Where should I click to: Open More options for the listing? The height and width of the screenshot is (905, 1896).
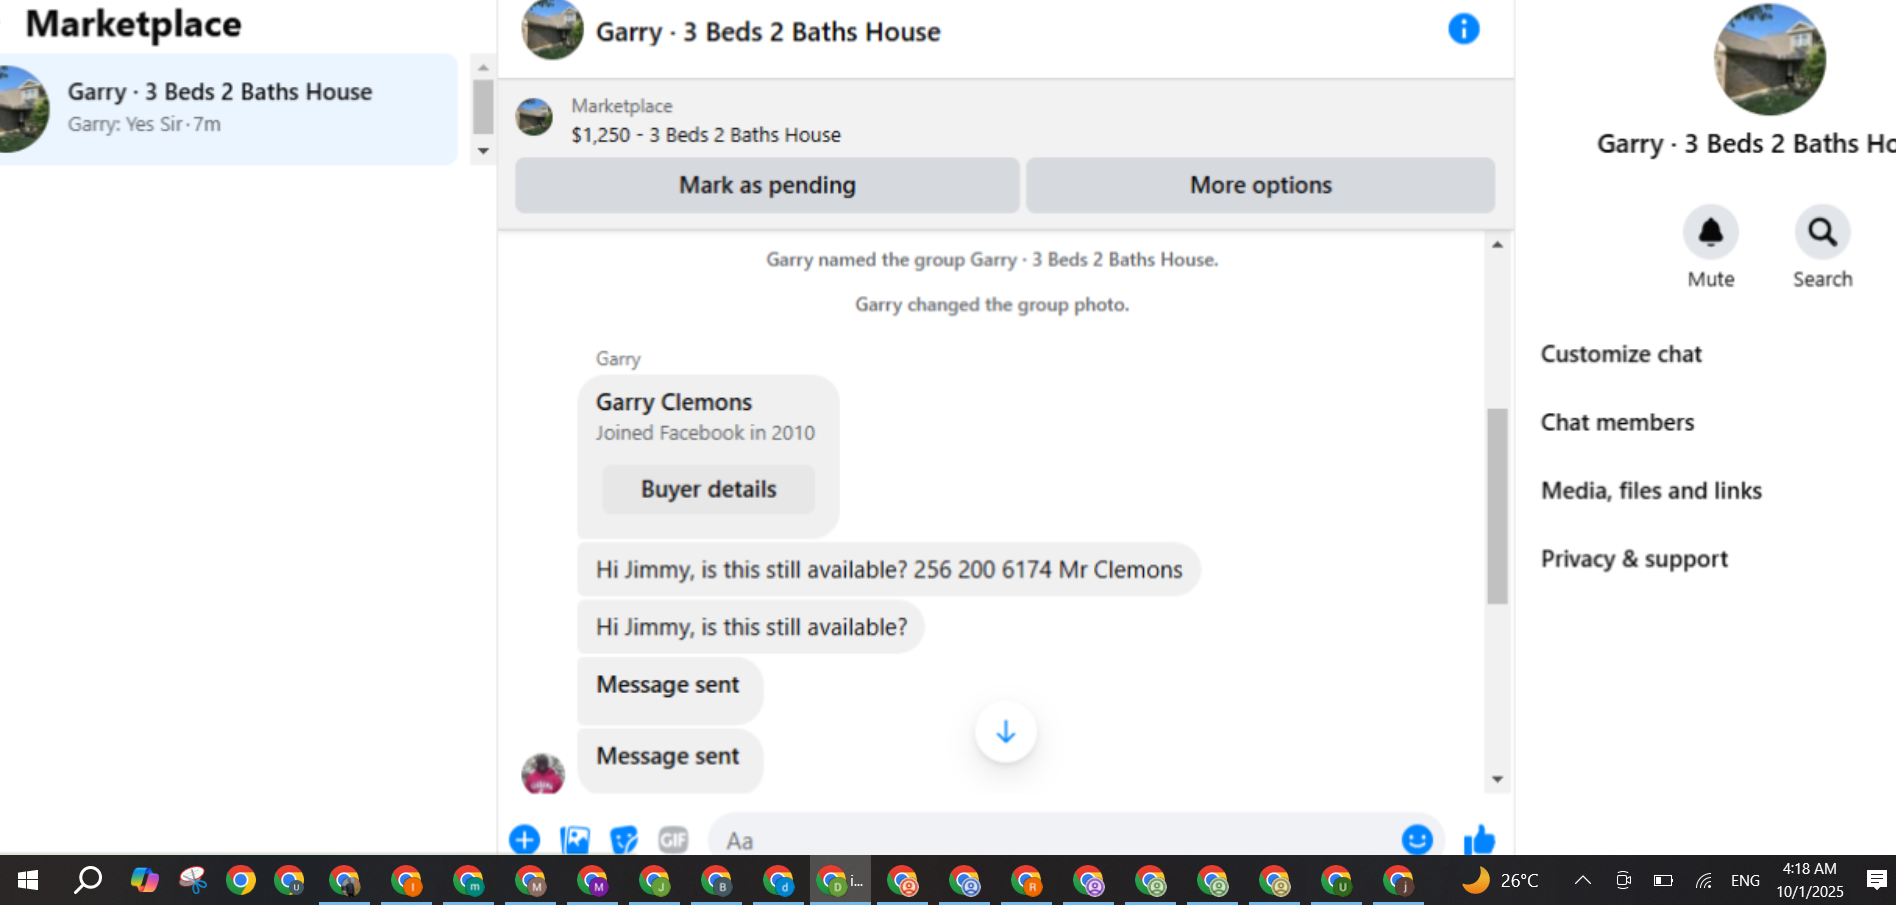(x=1260, y=185)
